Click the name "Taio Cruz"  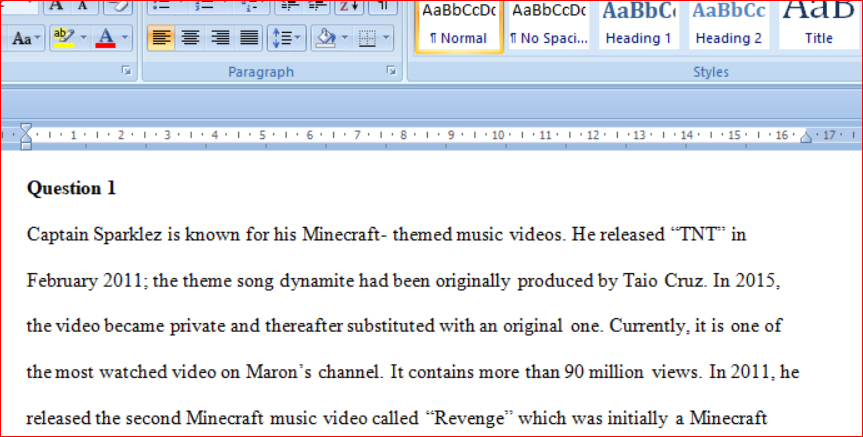pyautogui.click(x=664, y=281)
